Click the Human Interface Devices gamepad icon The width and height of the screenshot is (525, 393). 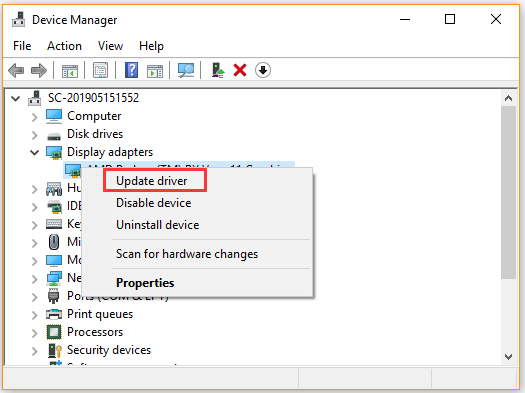pyautogui.click(x=54, y=189)
